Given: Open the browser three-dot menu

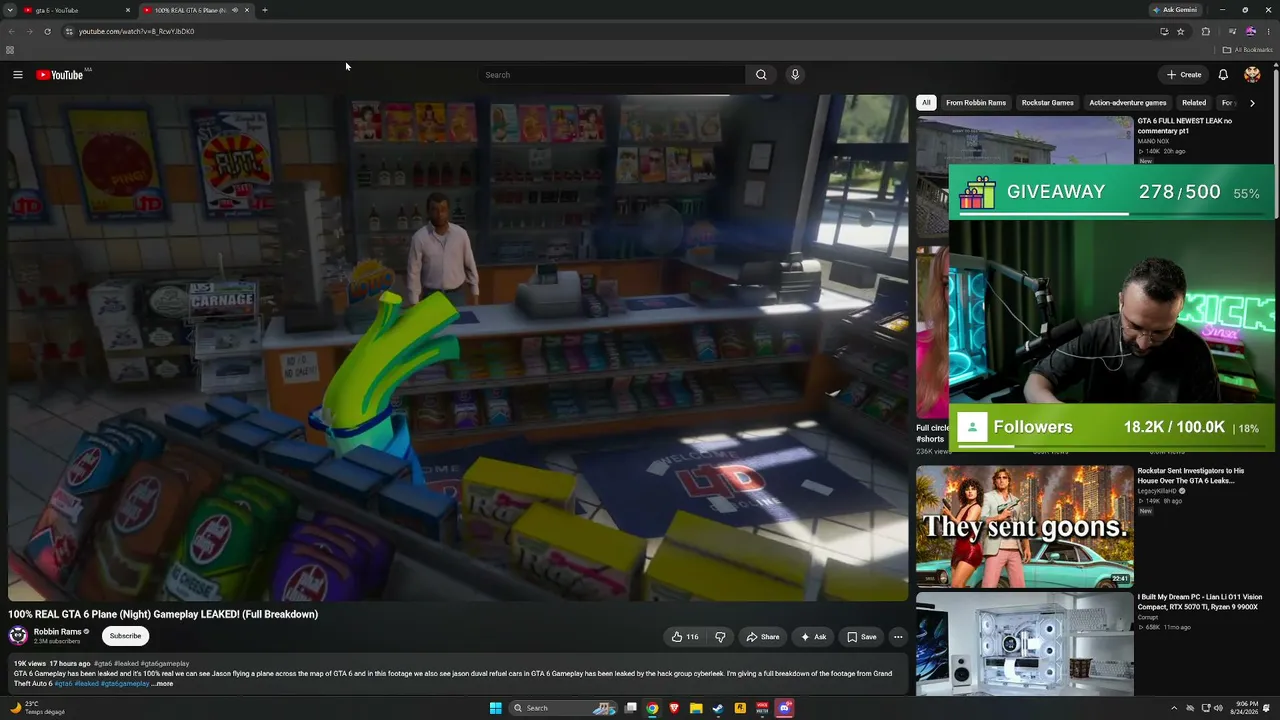Looking at the screenshot, I should click(x=1269, y=31).
